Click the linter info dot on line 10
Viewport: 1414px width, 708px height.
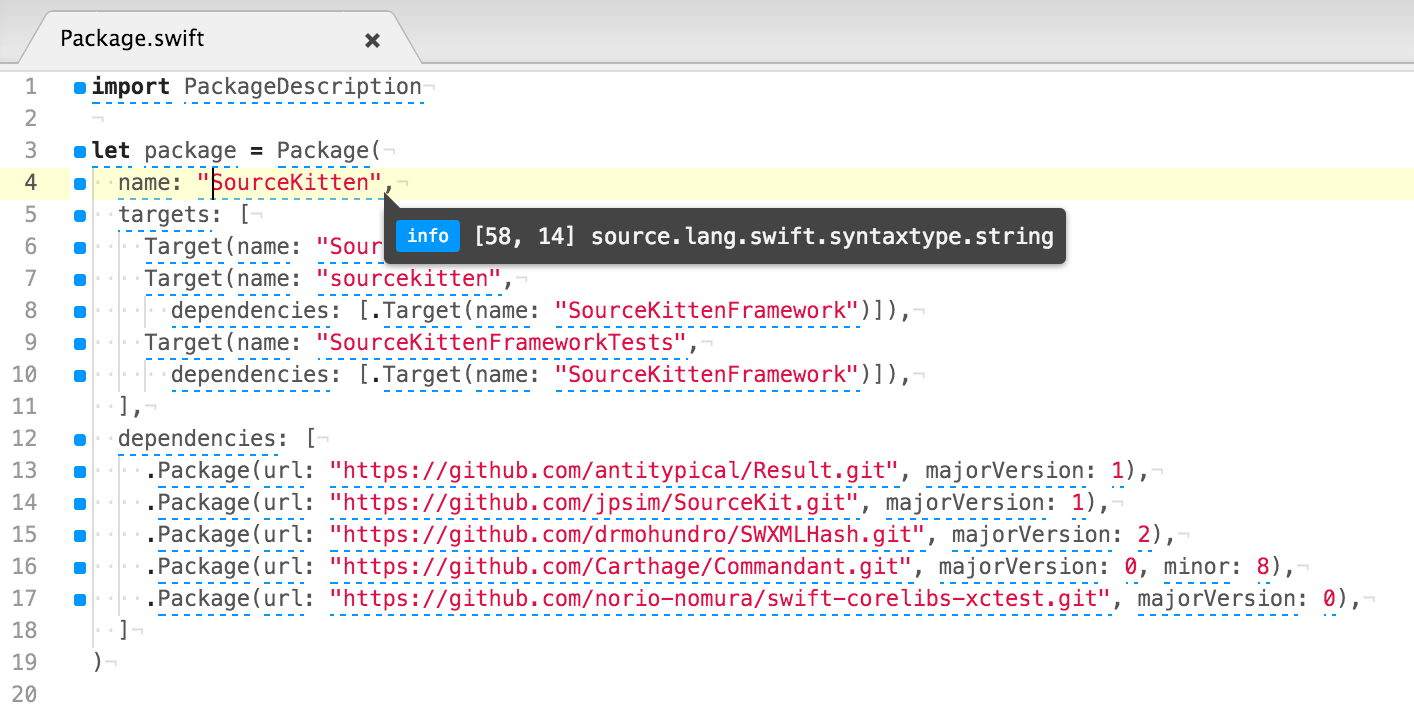79,376
